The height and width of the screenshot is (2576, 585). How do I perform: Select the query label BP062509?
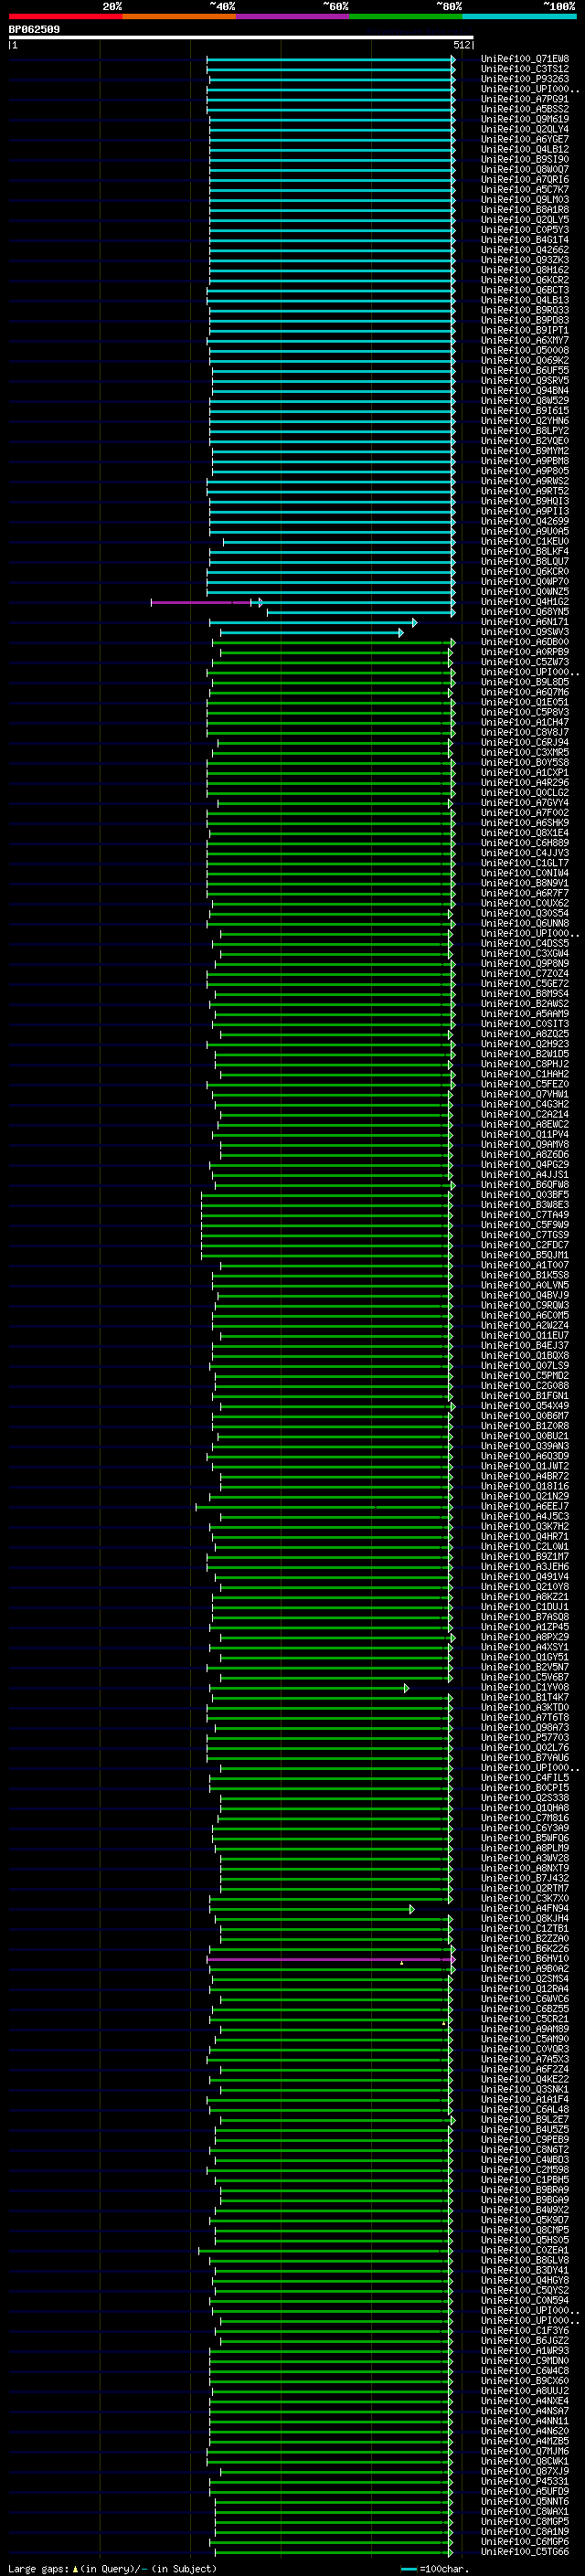coord(34,30)
